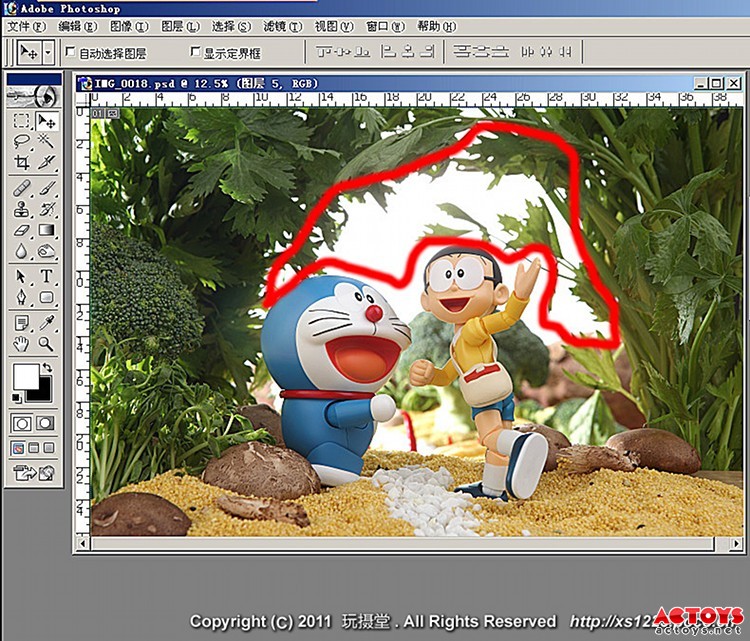750x641 pixels.
Task: Select the Slice tool
Action: [46, 162]
